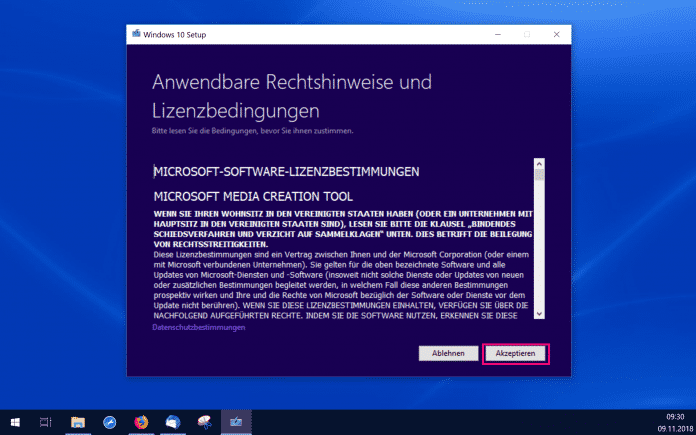The height and width of the screenshot is (435, 696).
Task: Click the Windows 10 Setup title bar icon
Action: click(x=135, y=33)
